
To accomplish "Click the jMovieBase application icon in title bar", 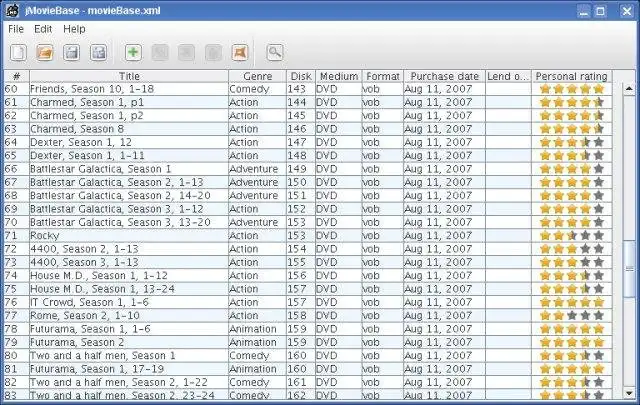I will coord(13,11).
